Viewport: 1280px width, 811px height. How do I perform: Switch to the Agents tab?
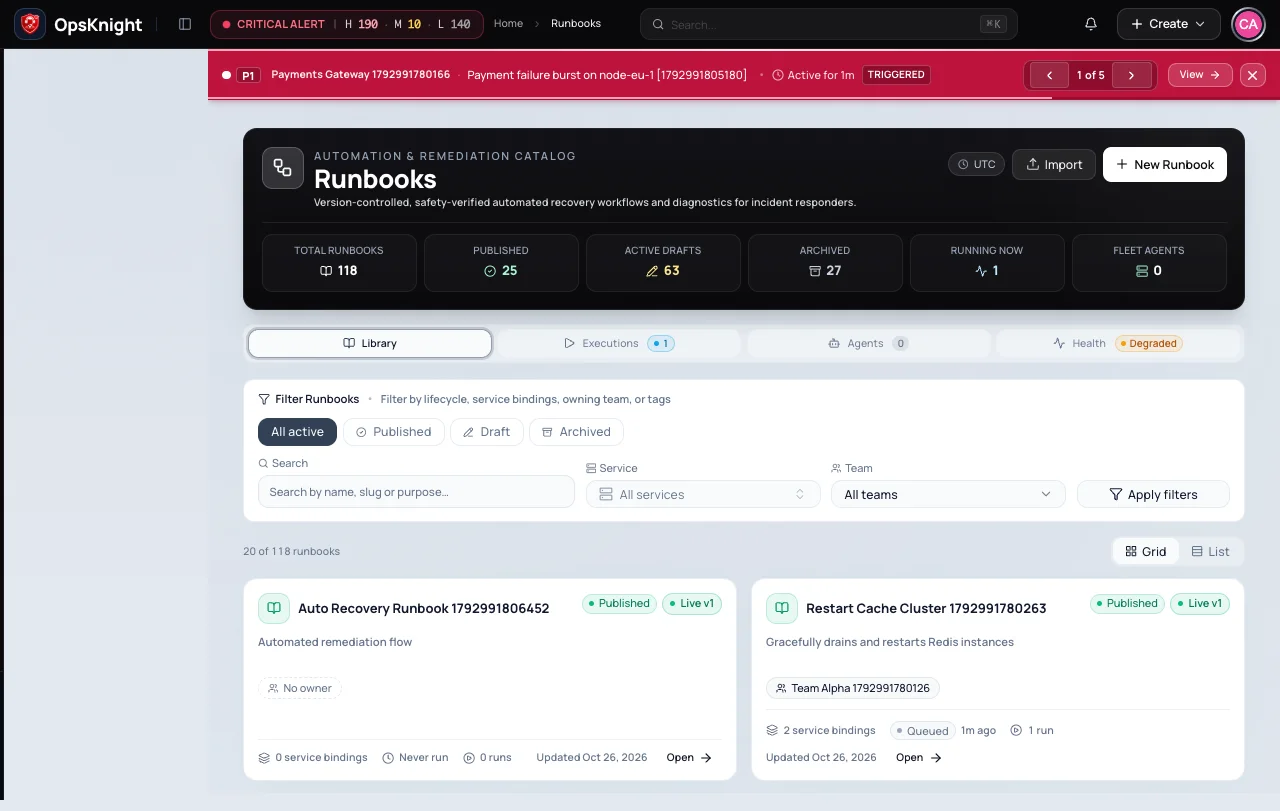pos(868,343)
